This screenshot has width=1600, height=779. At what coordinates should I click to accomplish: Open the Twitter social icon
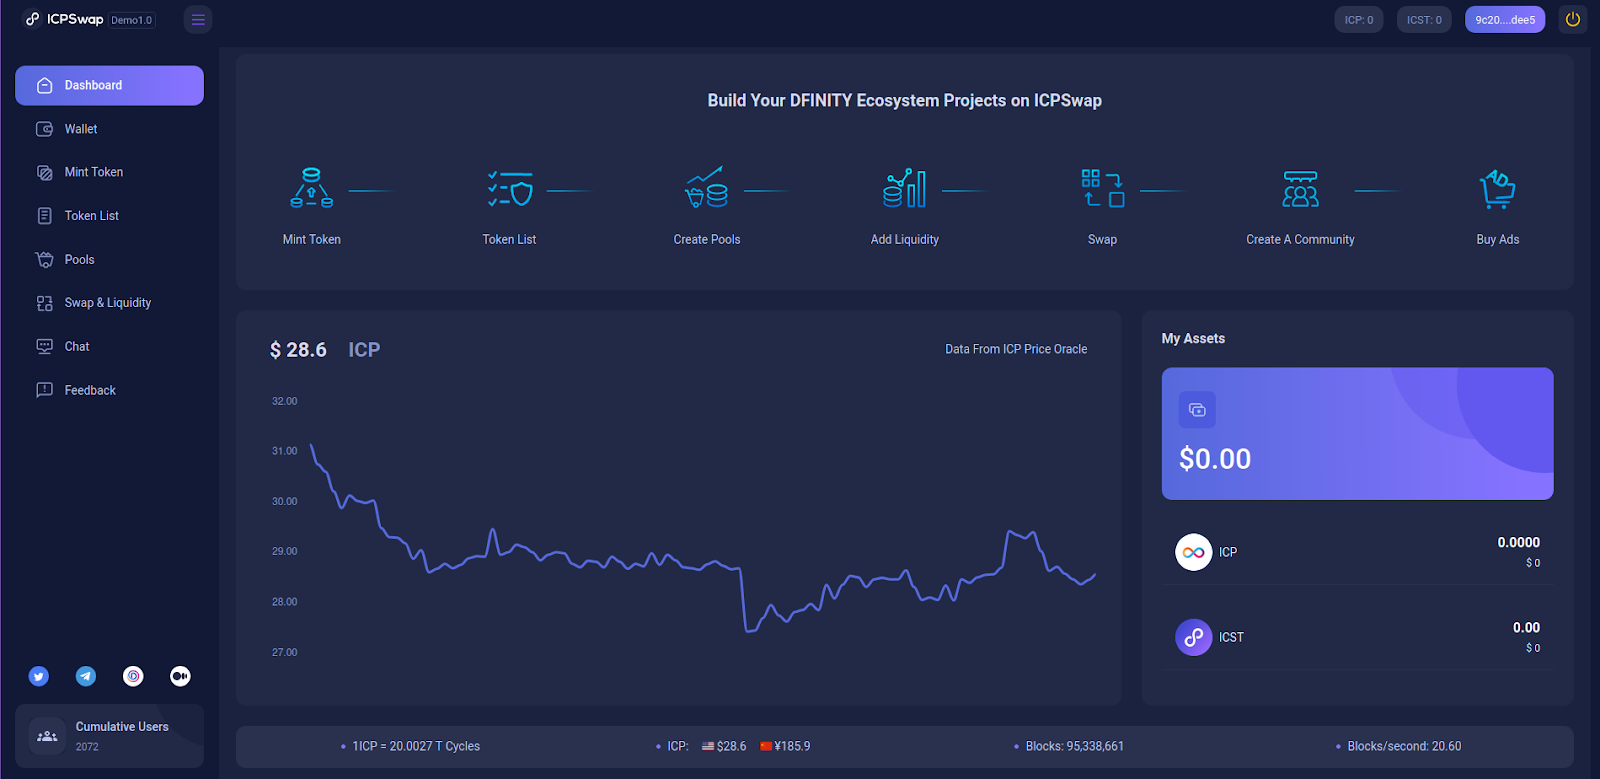point(39,677)
